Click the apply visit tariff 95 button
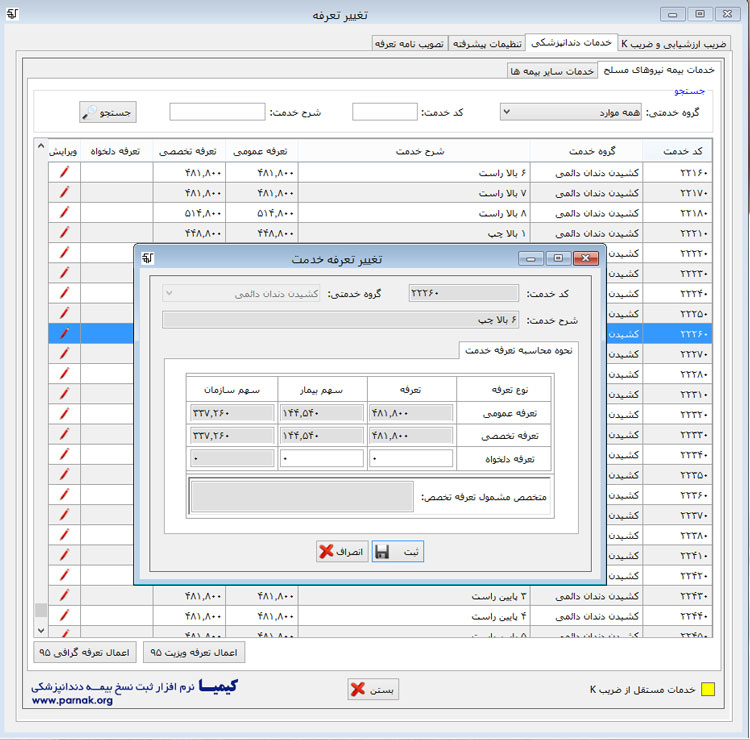Viewport: 750px width, 740px height. pos(193,652)
